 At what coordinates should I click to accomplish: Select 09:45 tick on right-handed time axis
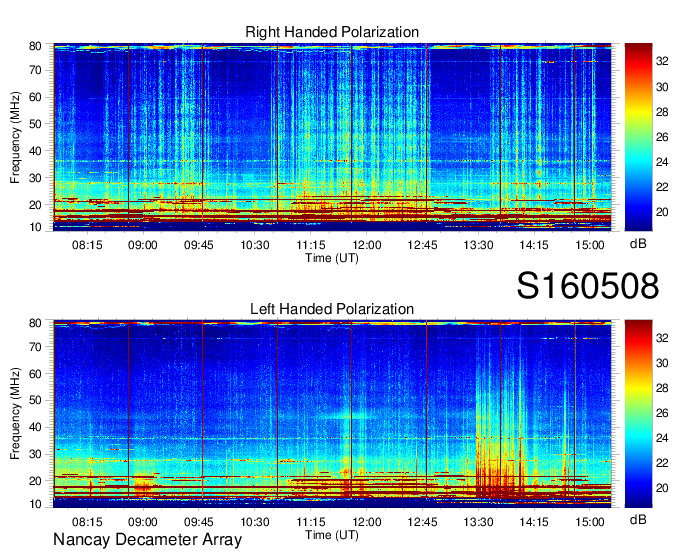point(199,245)
